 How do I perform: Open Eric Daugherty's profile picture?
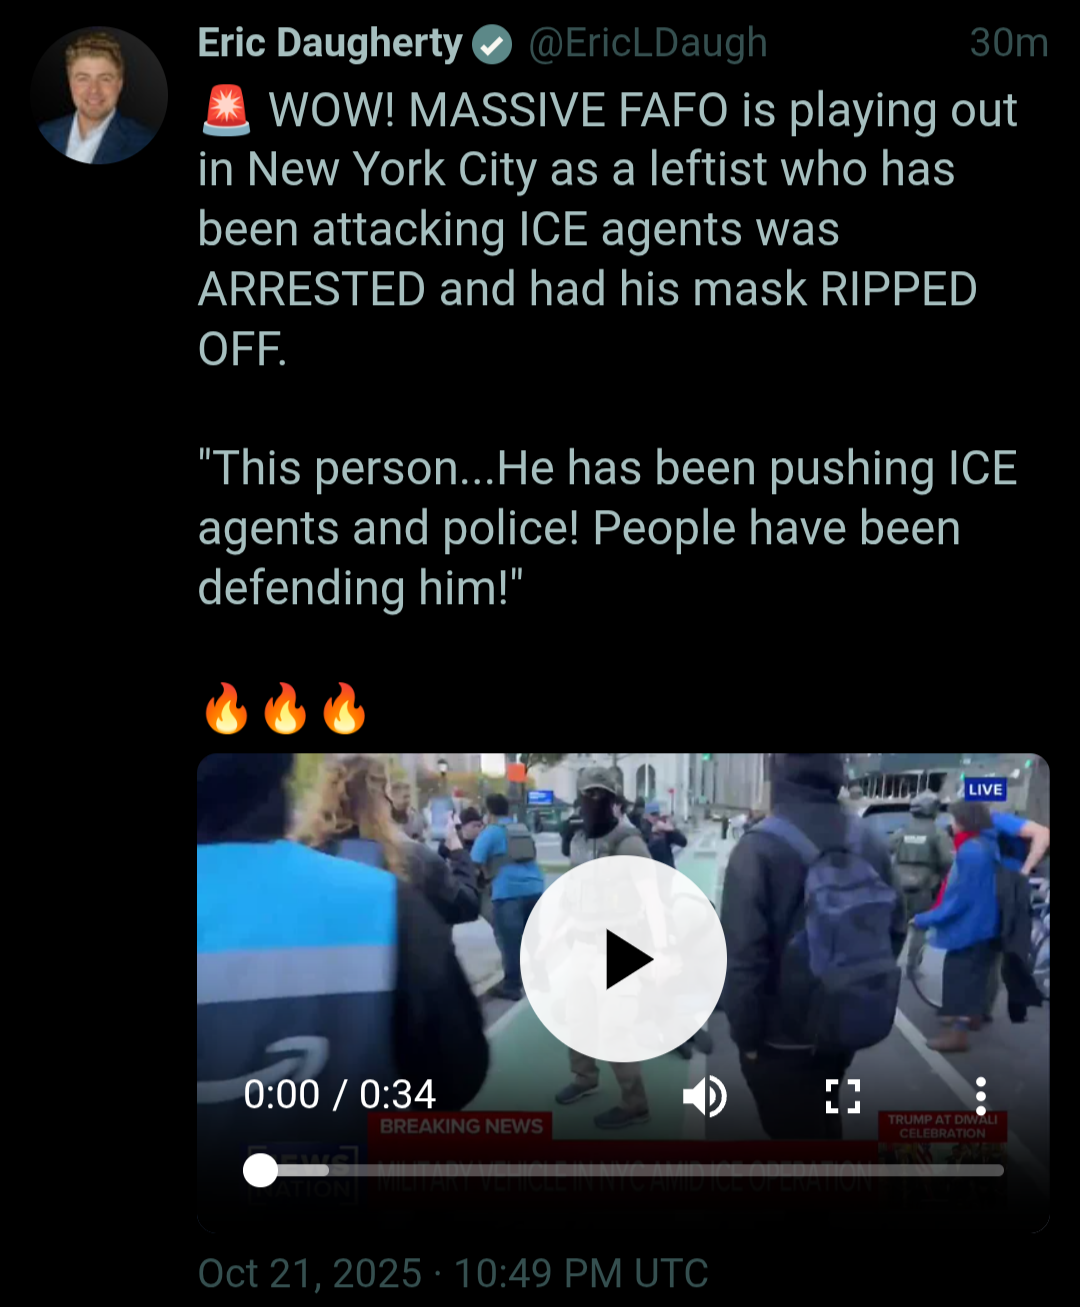coord(99,95)
